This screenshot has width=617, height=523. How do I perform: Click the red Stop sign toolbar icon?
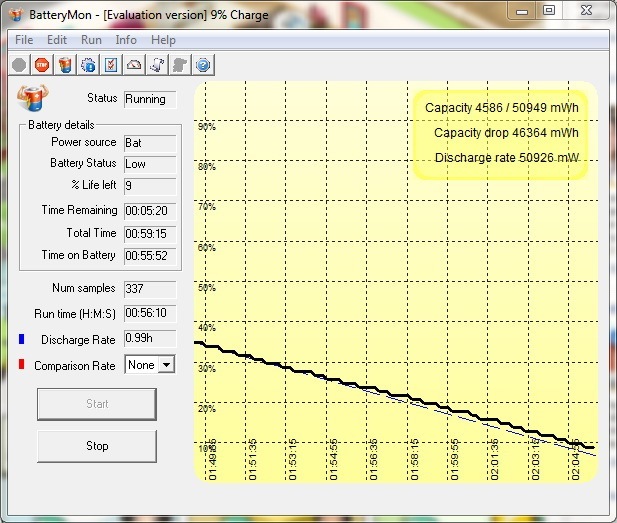pos(42,65)
